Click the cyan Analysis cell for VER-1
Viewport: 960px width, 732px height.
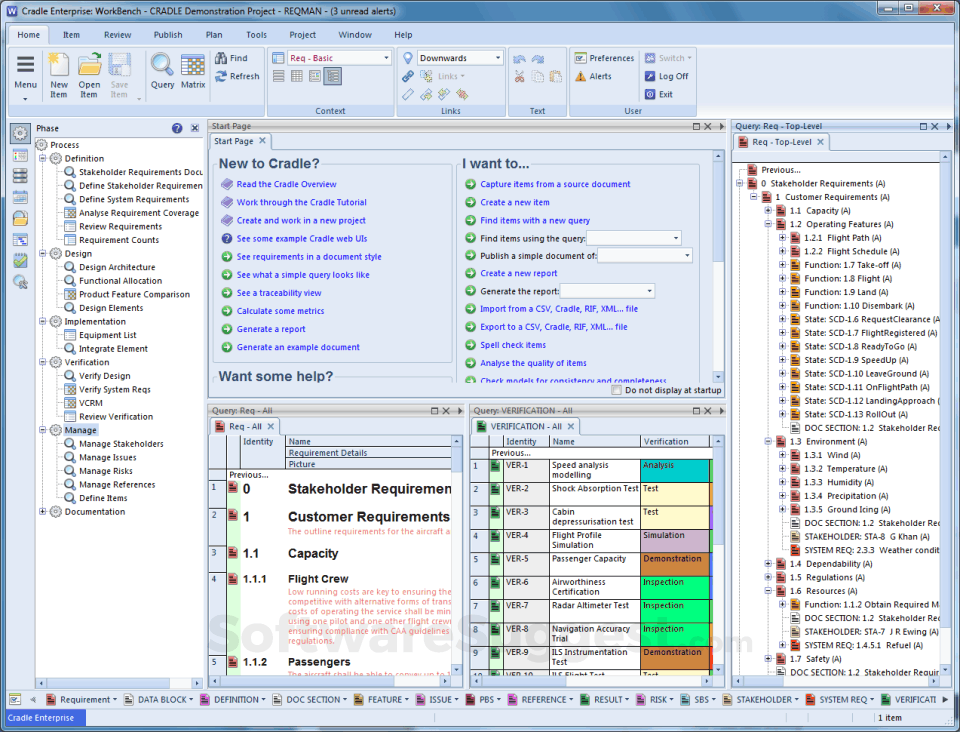coord(673,470)
